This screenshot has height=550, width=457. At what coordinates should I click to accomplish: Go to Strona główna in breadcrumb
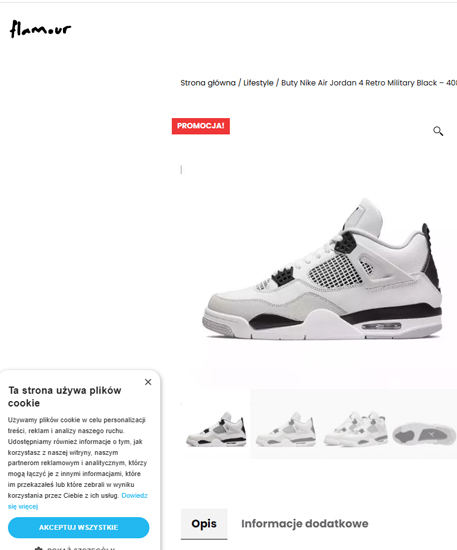[x=208, y=83]
